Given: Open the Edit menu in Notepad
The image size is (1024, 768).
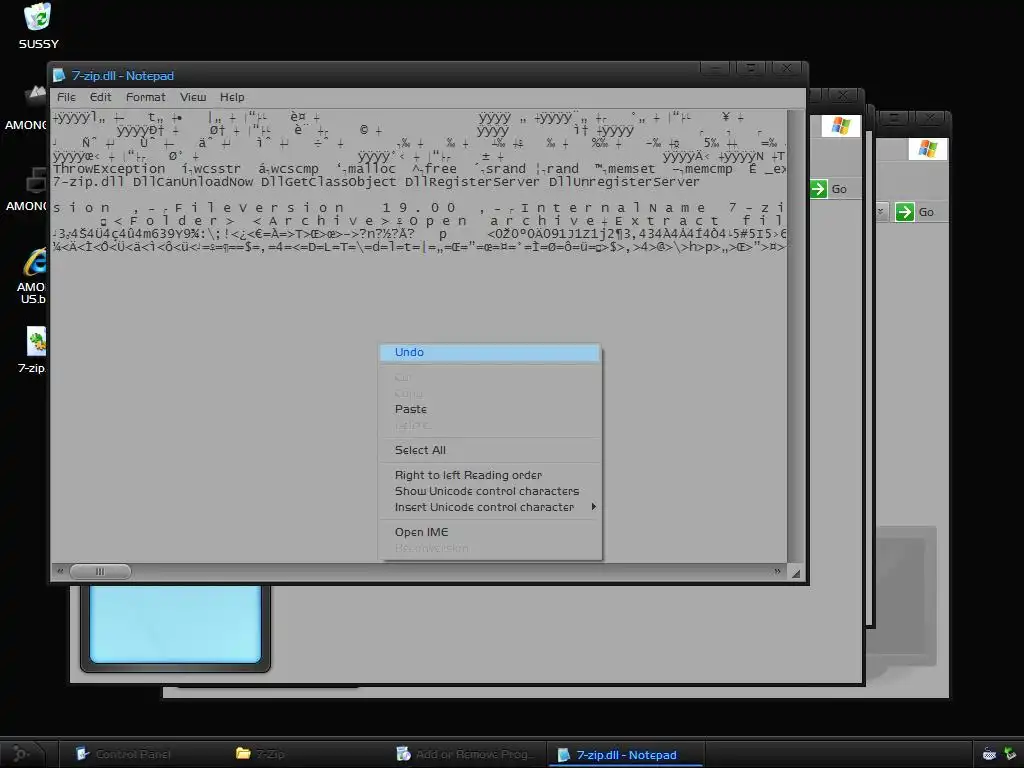Looking at the screenshot, I should (101, 97).
